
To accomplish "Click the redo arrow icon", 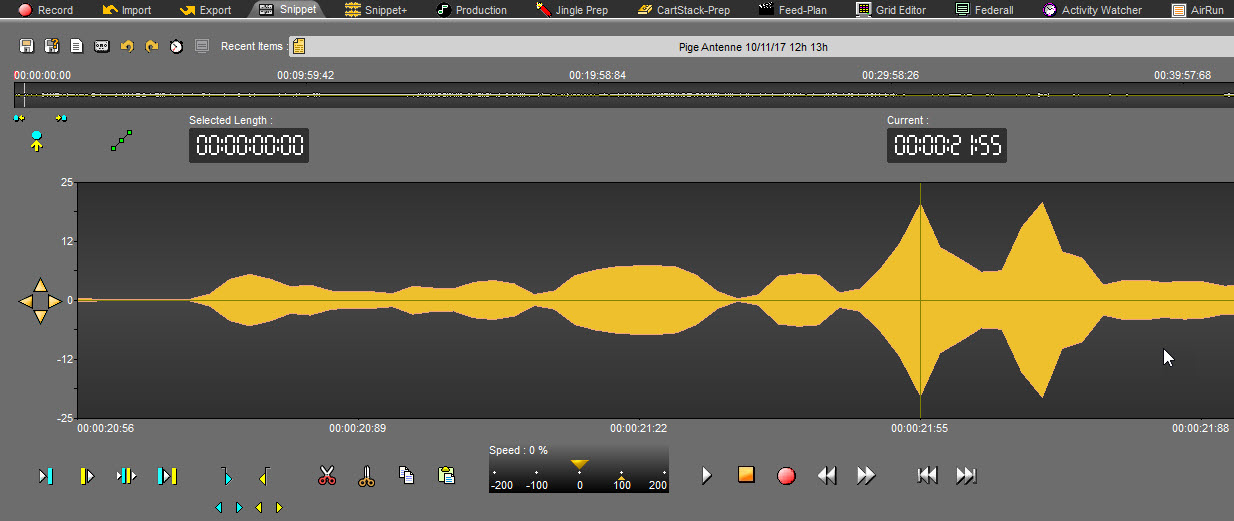I will click(x=152, y=47).
